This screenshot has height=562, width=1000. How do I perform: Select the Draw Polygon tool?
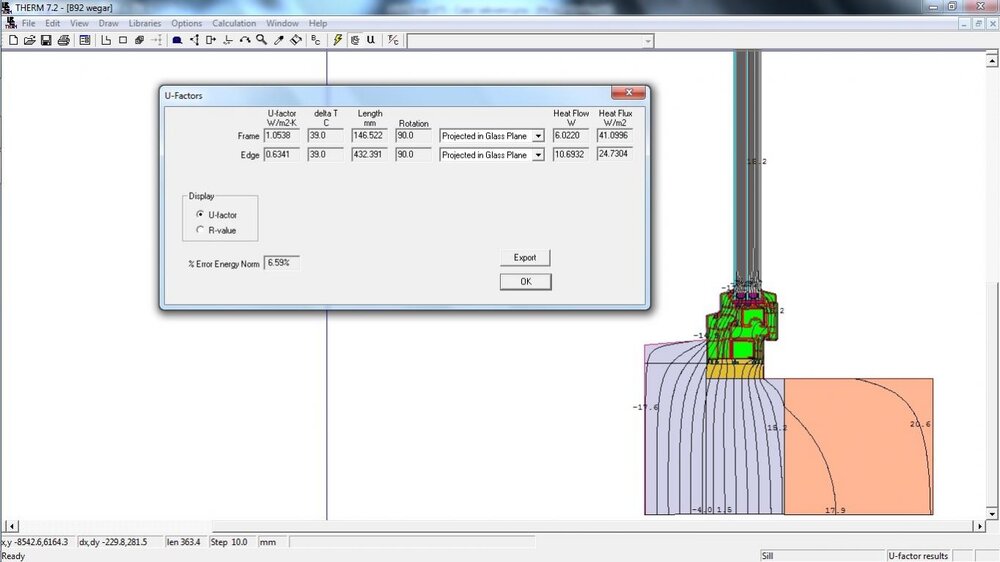(x=106, y=40)
